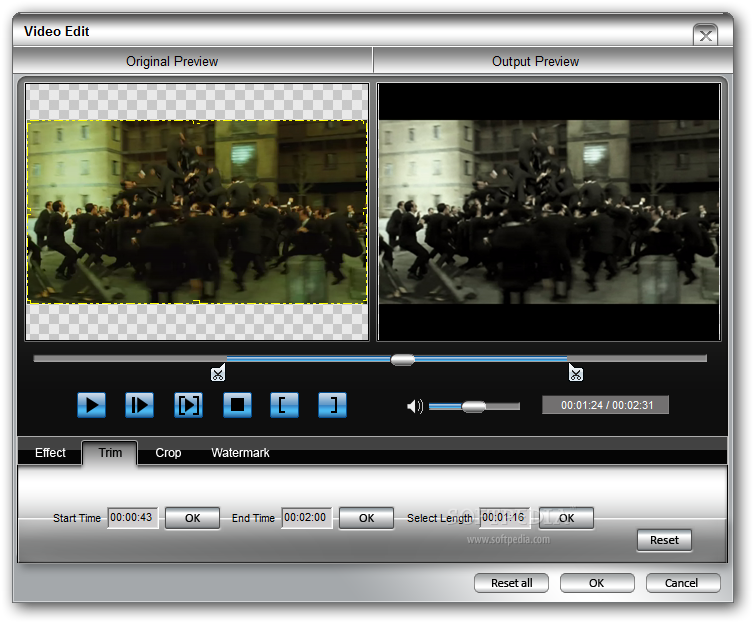
Task: Click the time display 00:01:24 / 00:02:31
Action: pos(605,405)
